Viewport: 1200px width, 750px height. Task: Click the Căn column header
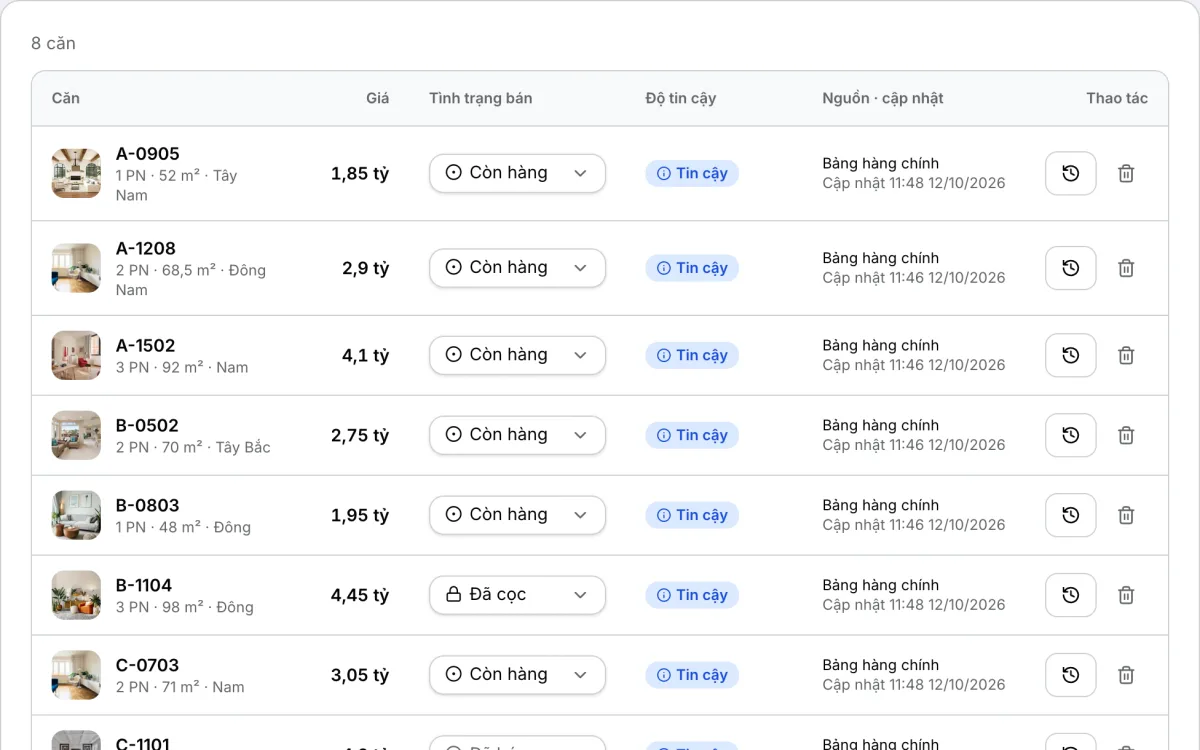click(66, 98)
